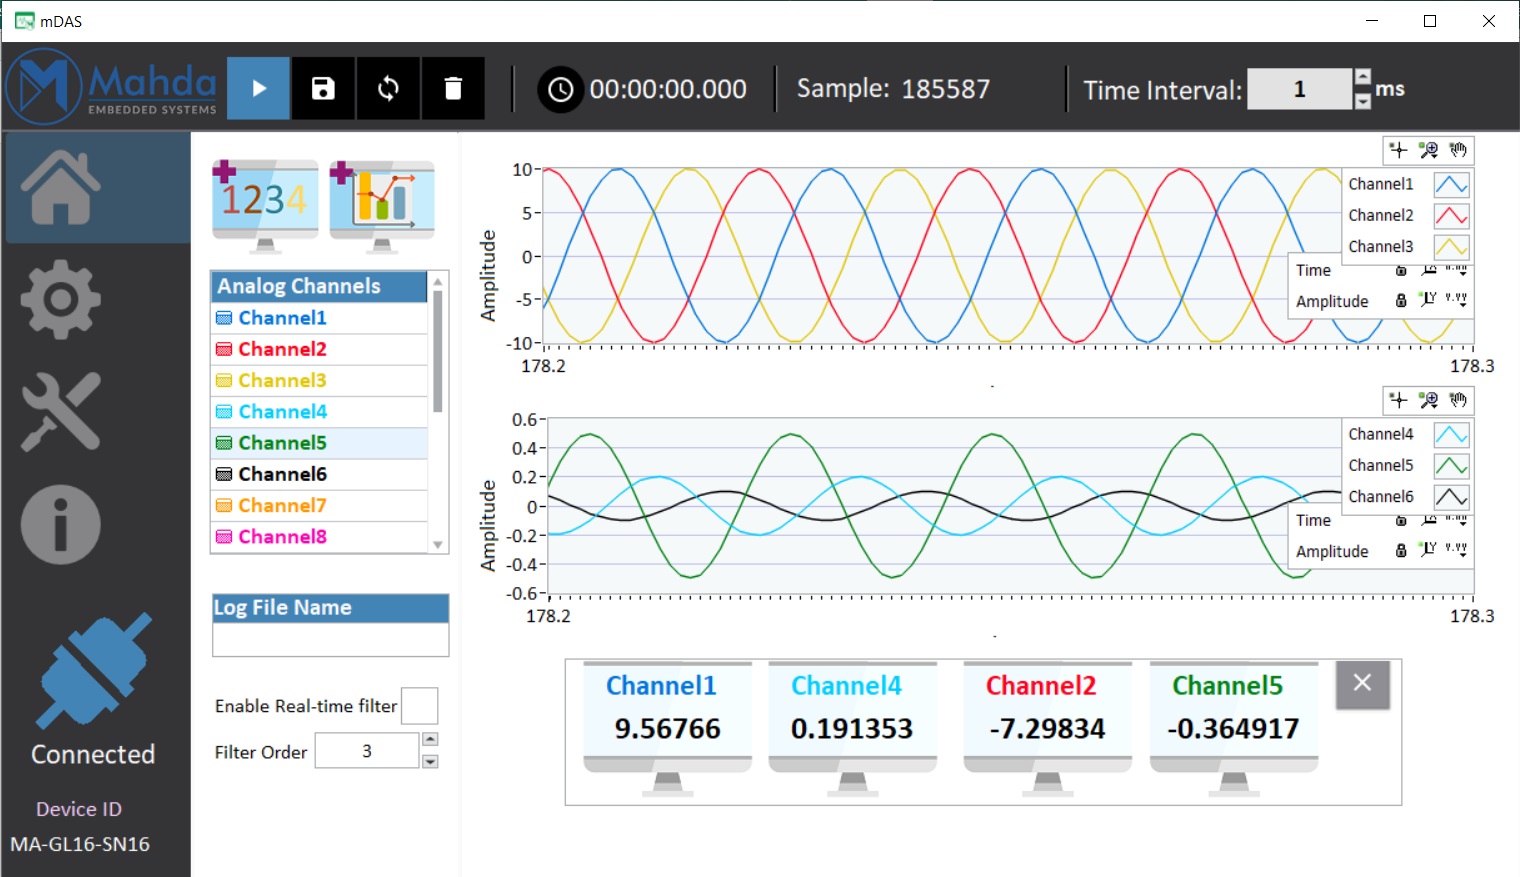The height and width of the screenshot is (877, 1520).
Task: Open Channel4 plot style swatch in legend
Action: (1451, 434)
